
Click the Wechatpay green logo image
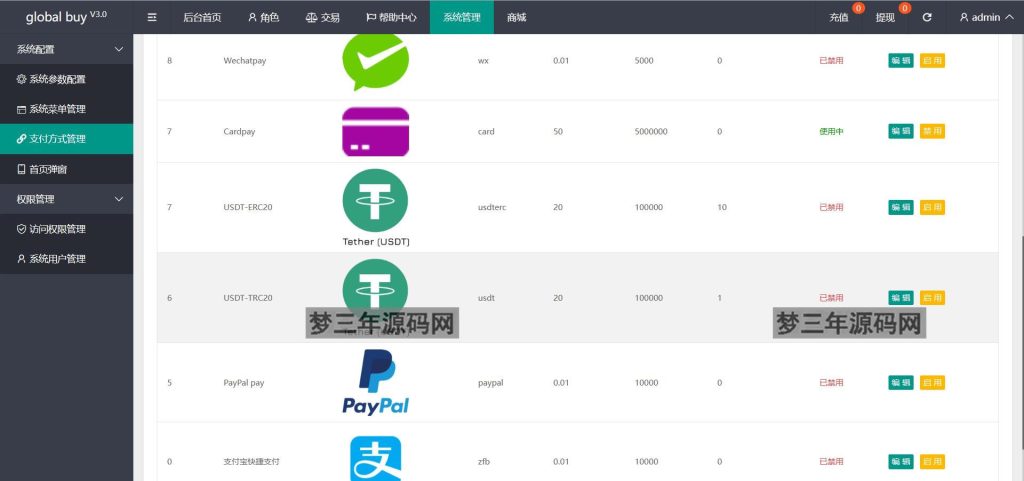376,61
